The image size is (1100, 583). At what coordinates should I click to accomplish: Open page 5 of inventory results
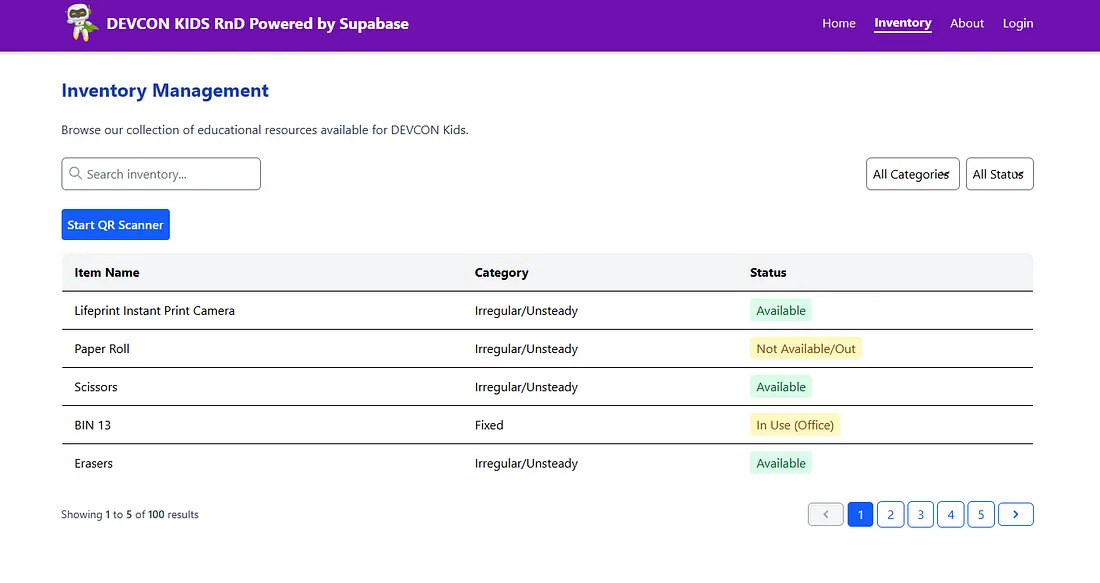pyautogui.click(x=981, y=514)
